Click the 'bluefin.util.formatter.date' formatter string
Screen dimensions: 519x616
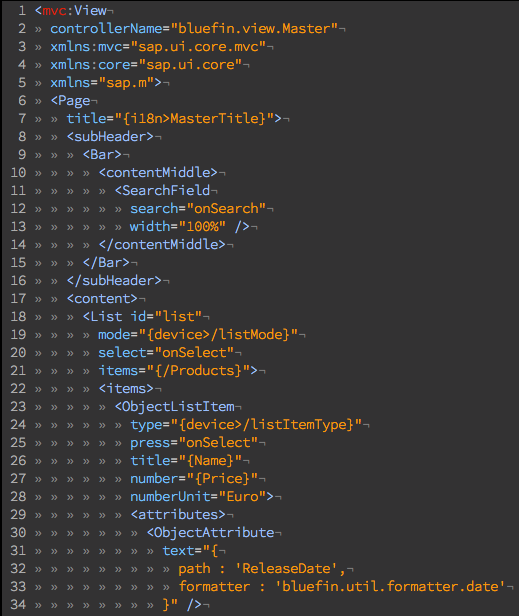[389, 587]
